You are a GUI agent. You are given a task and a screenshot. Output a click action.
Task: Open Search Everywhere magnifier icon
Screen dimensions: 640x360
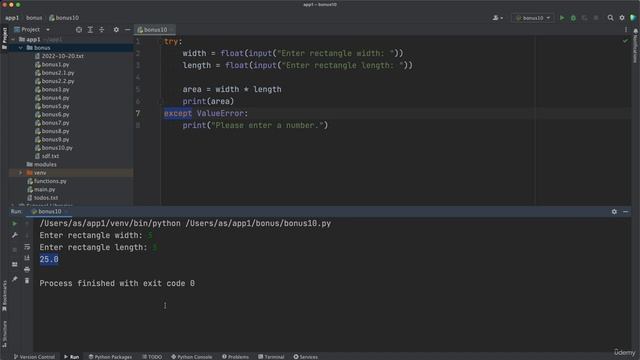[x=611, y=18]
